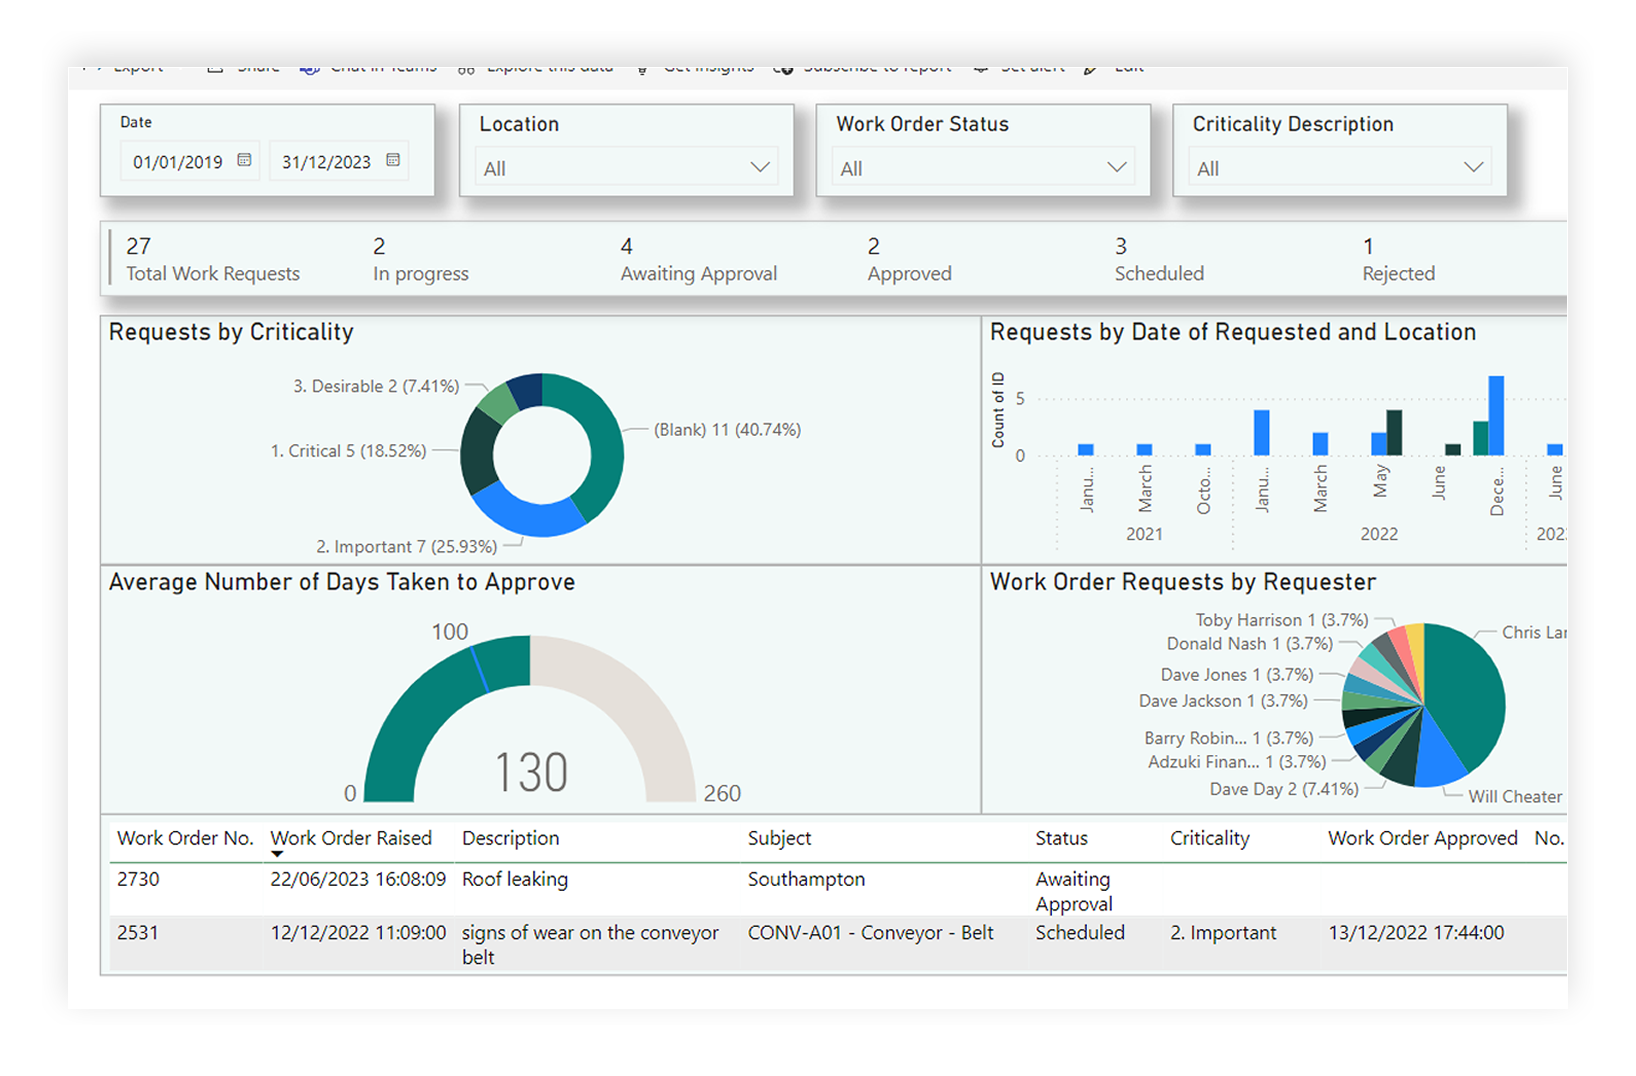Click the tallest blue December 2022 bar
The image size is (1636, 1076).
pyautogui.click(x=1496, y=415)
